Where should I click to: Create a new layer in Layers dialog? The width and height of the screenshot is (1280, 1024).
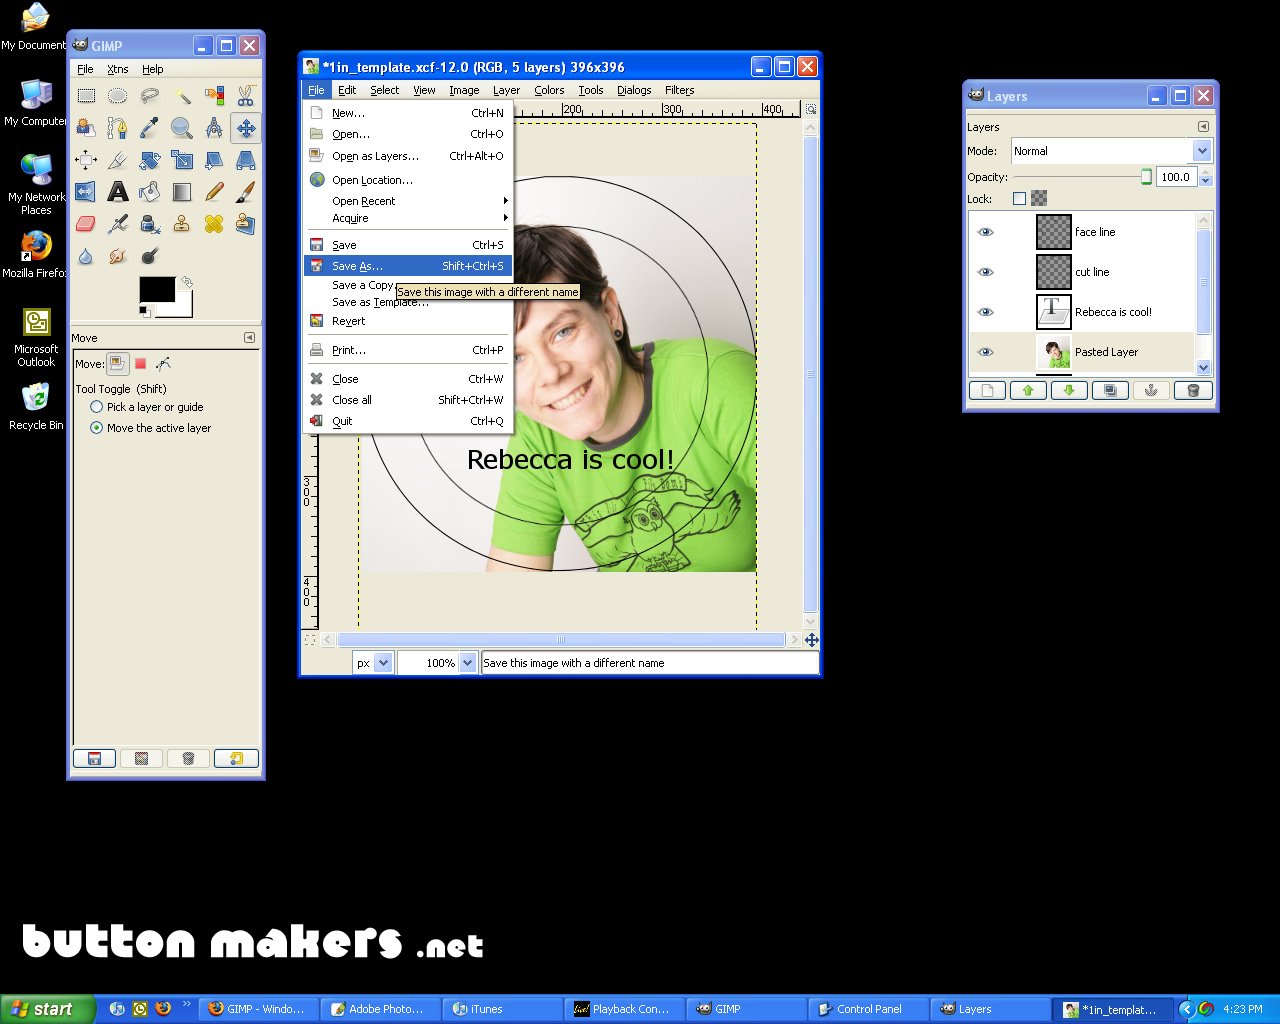pyautogui.click(x=988, y=391)
